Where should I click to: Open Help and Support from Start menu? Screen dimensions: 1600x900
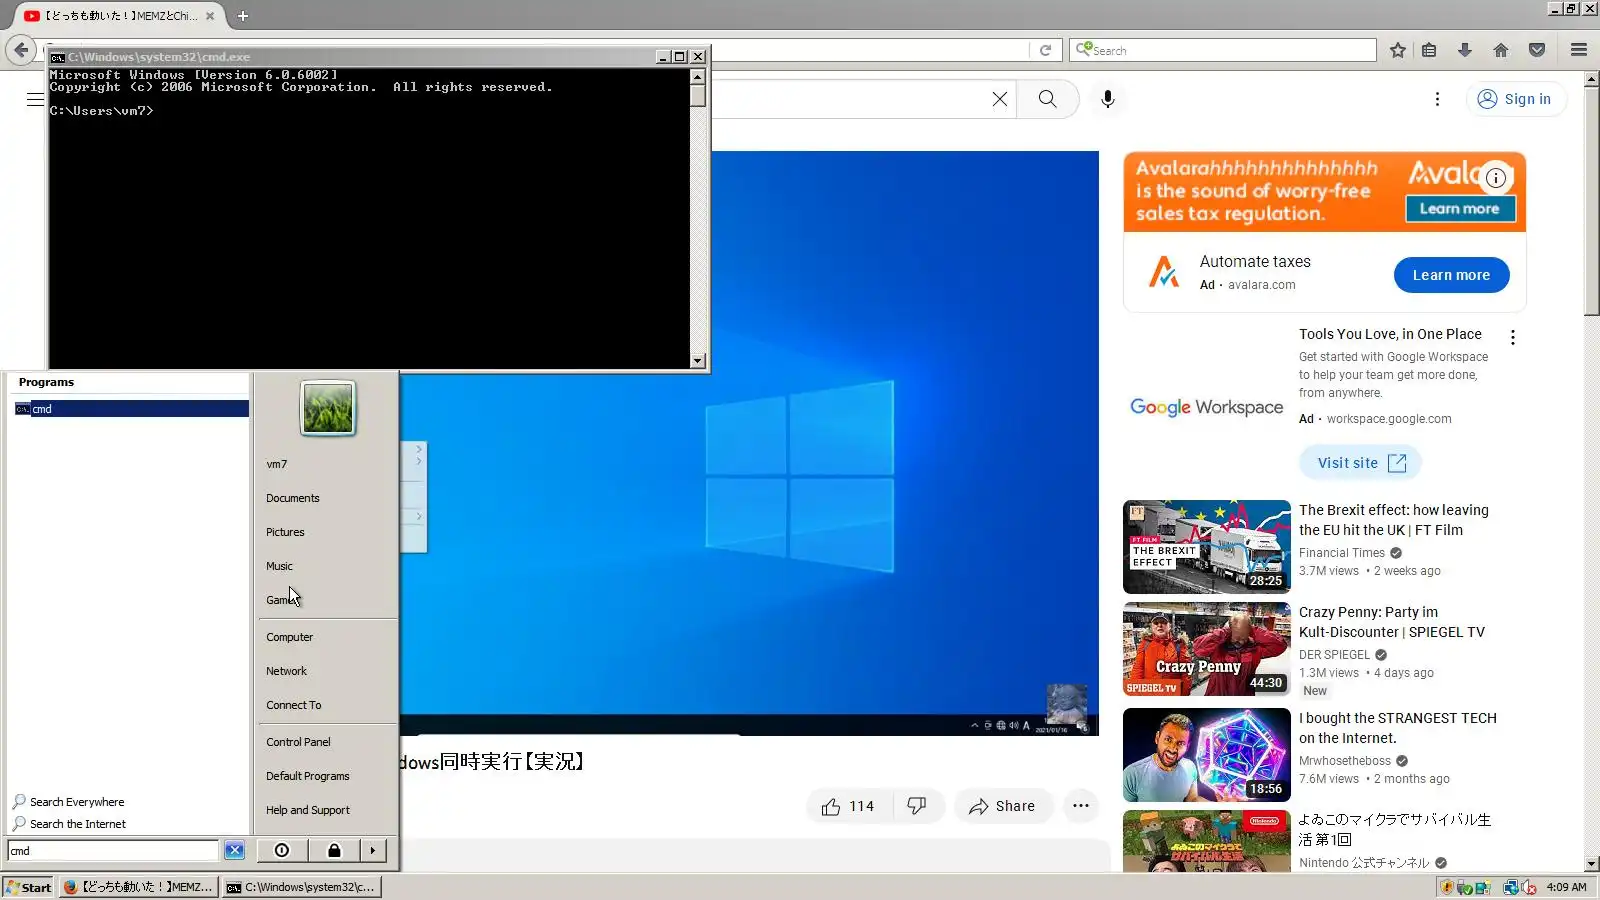pos(308,810)
